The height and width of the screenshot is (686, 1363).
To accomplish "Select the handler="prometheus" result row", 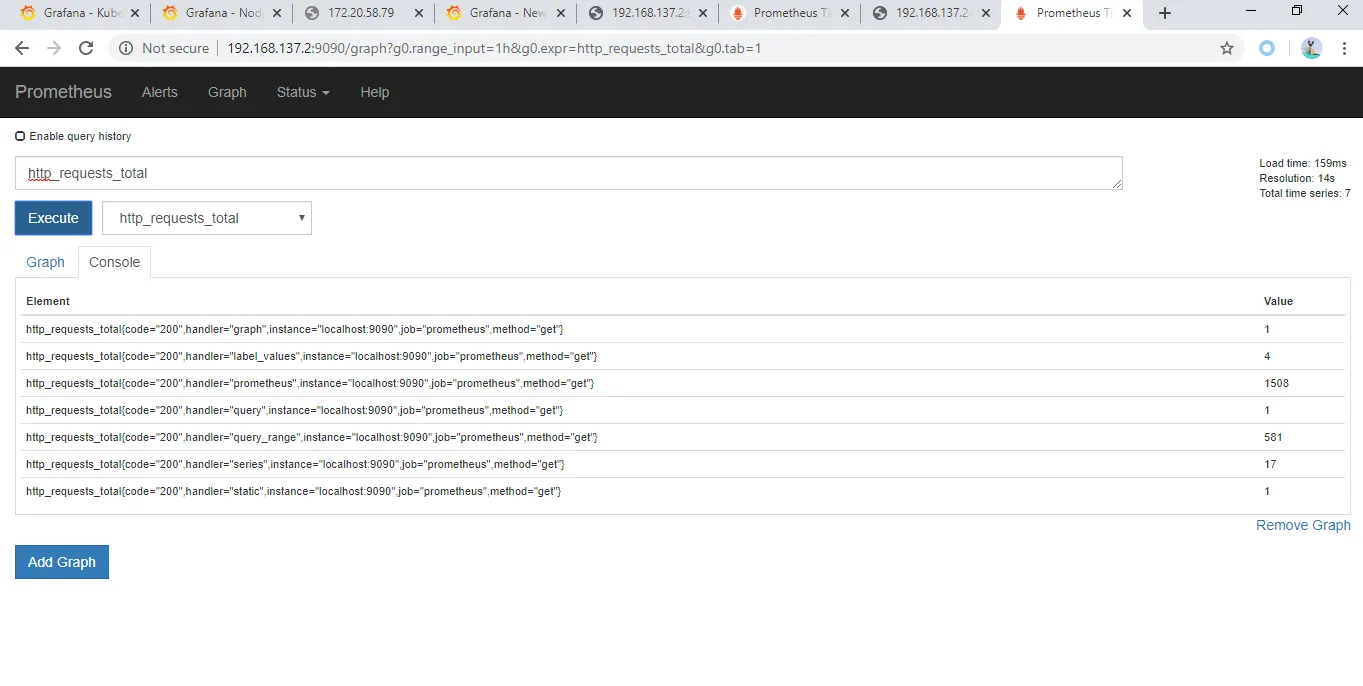I will click(x=683, y=383).
